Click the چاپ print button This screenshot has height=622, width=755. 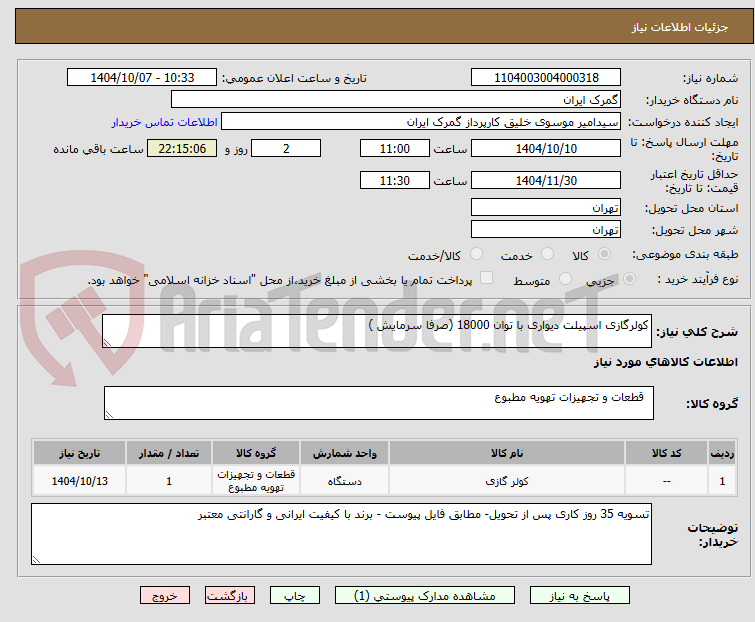(295, 596)
